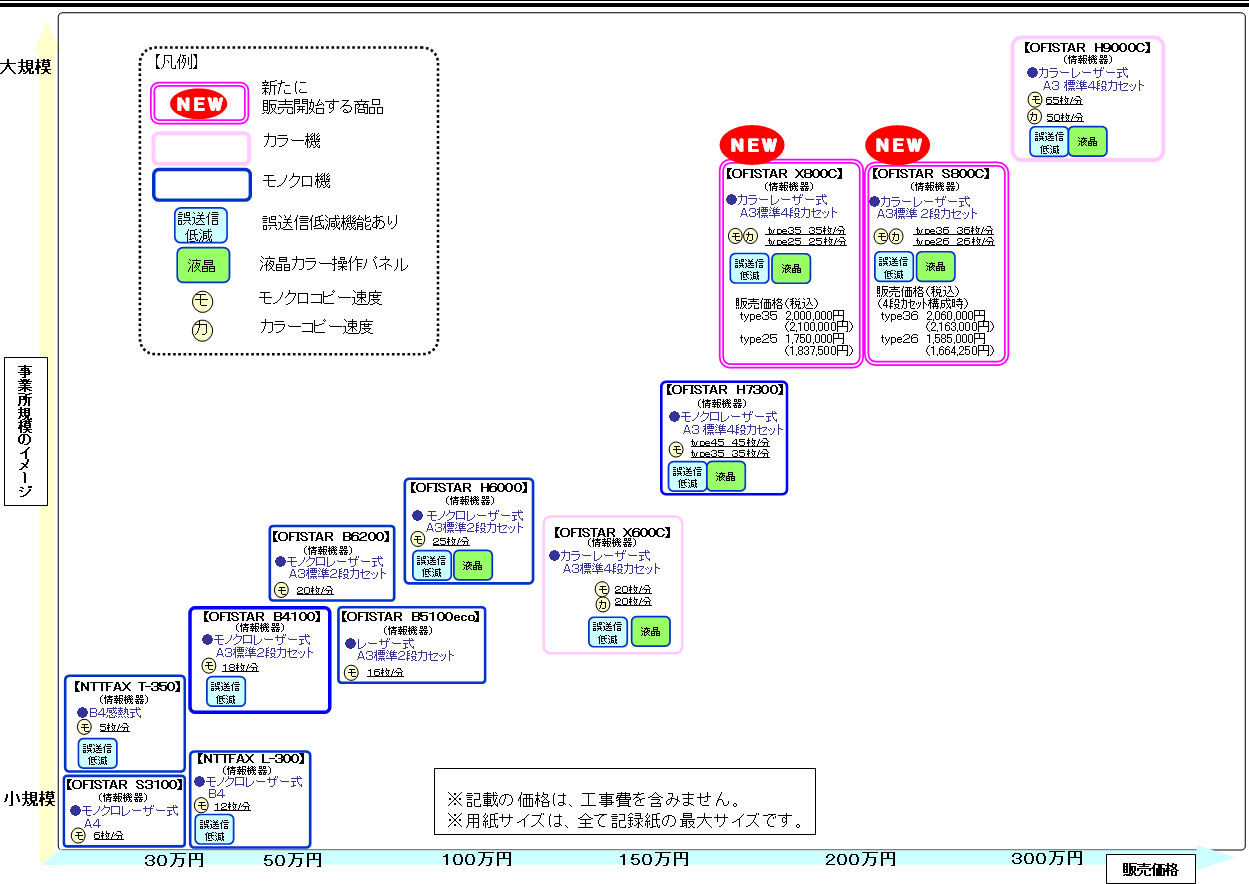
Task: Click the モ icon beside 65枚/分 in H9000C
Action: pos(1036,99)
